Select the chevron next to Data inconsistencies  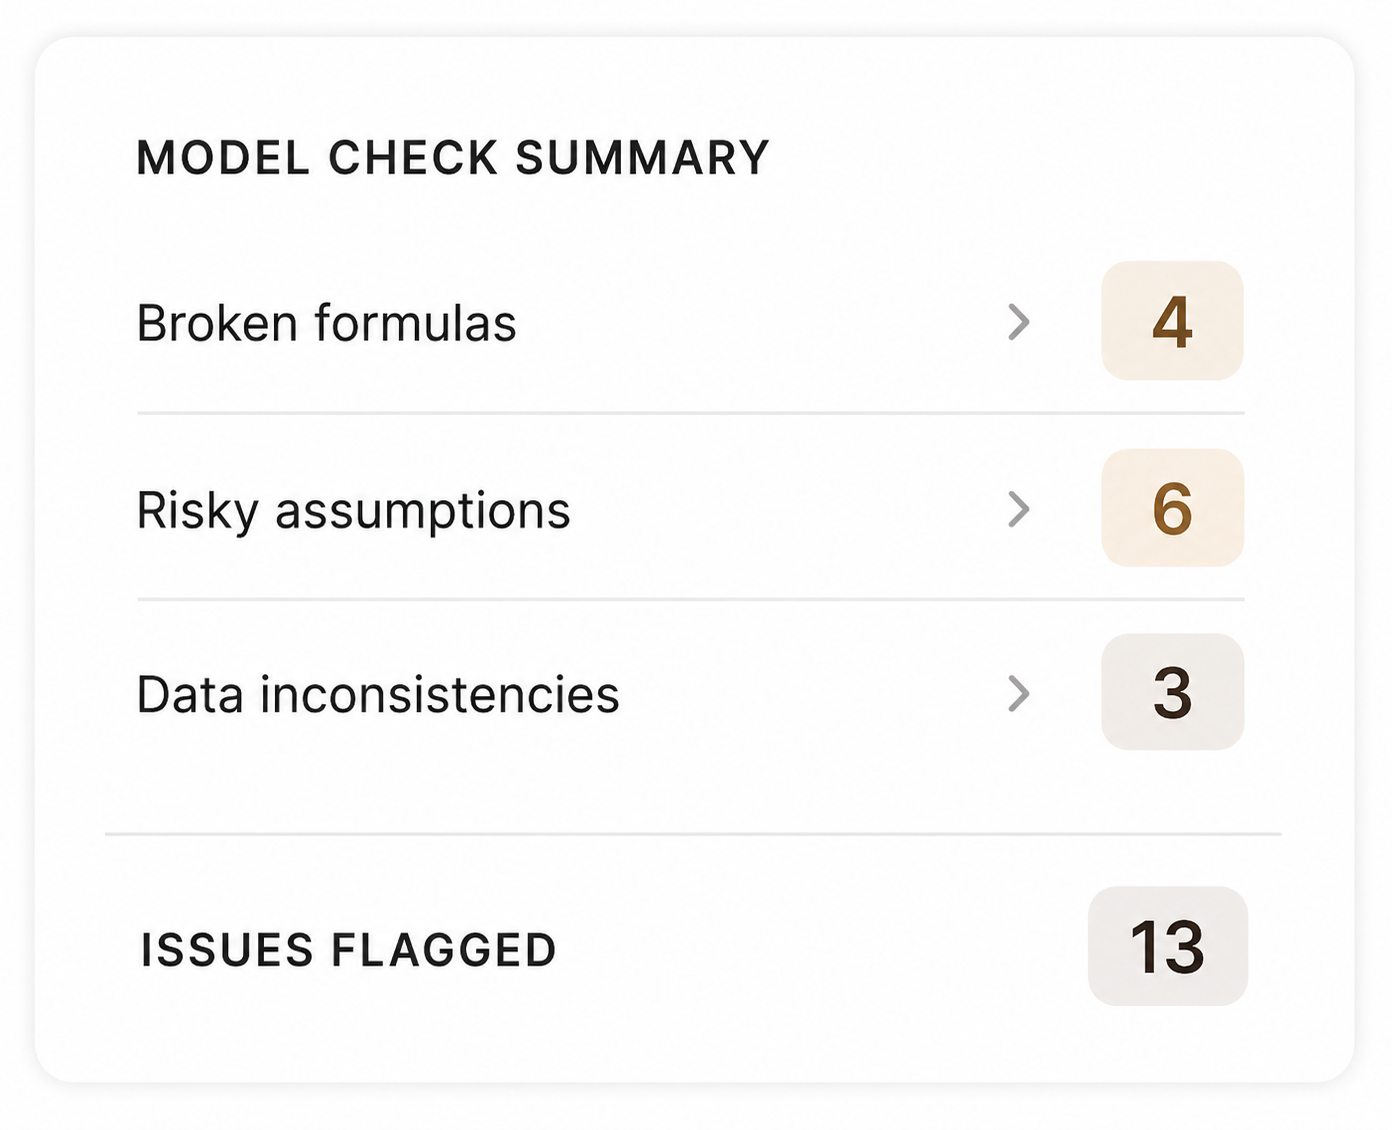click(x=1019, y=693)
